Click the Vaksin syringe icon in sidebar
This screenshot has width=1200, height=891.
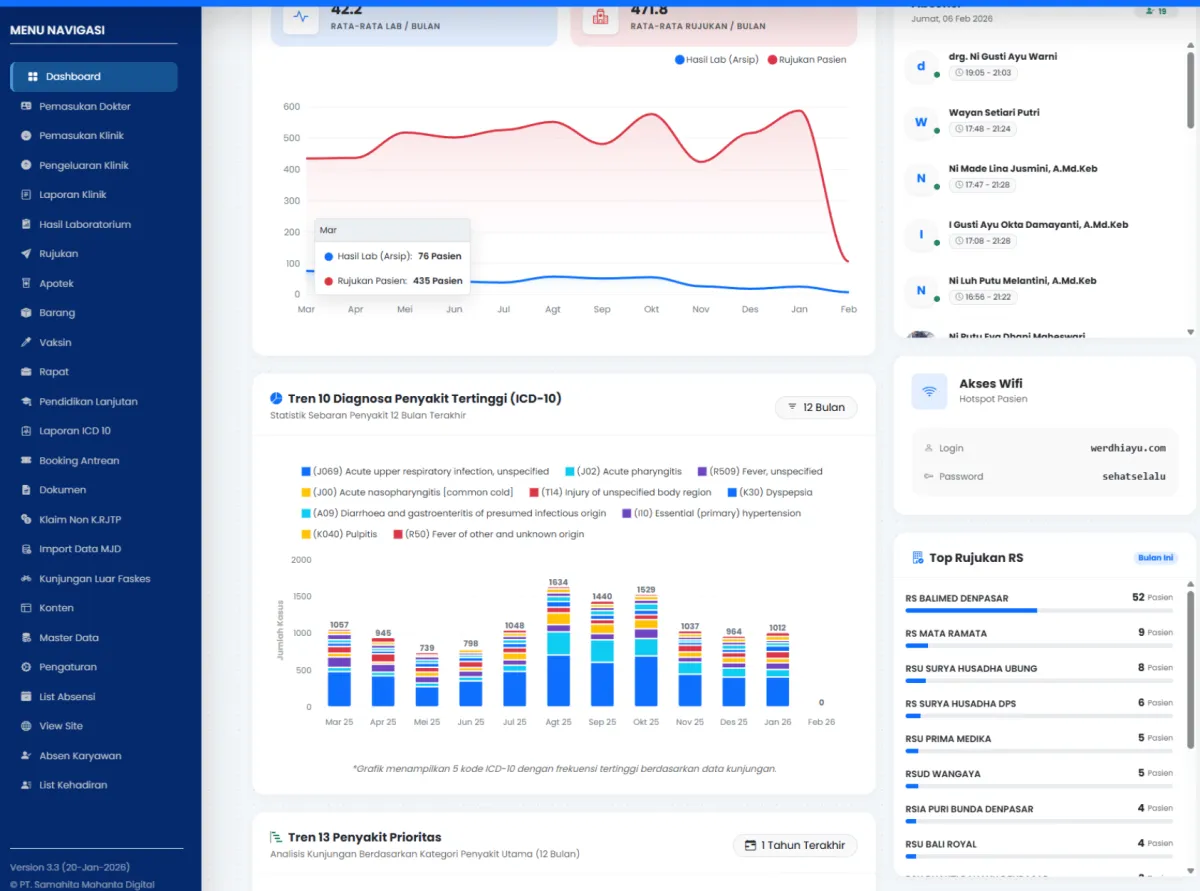click(x=27, y=343)
